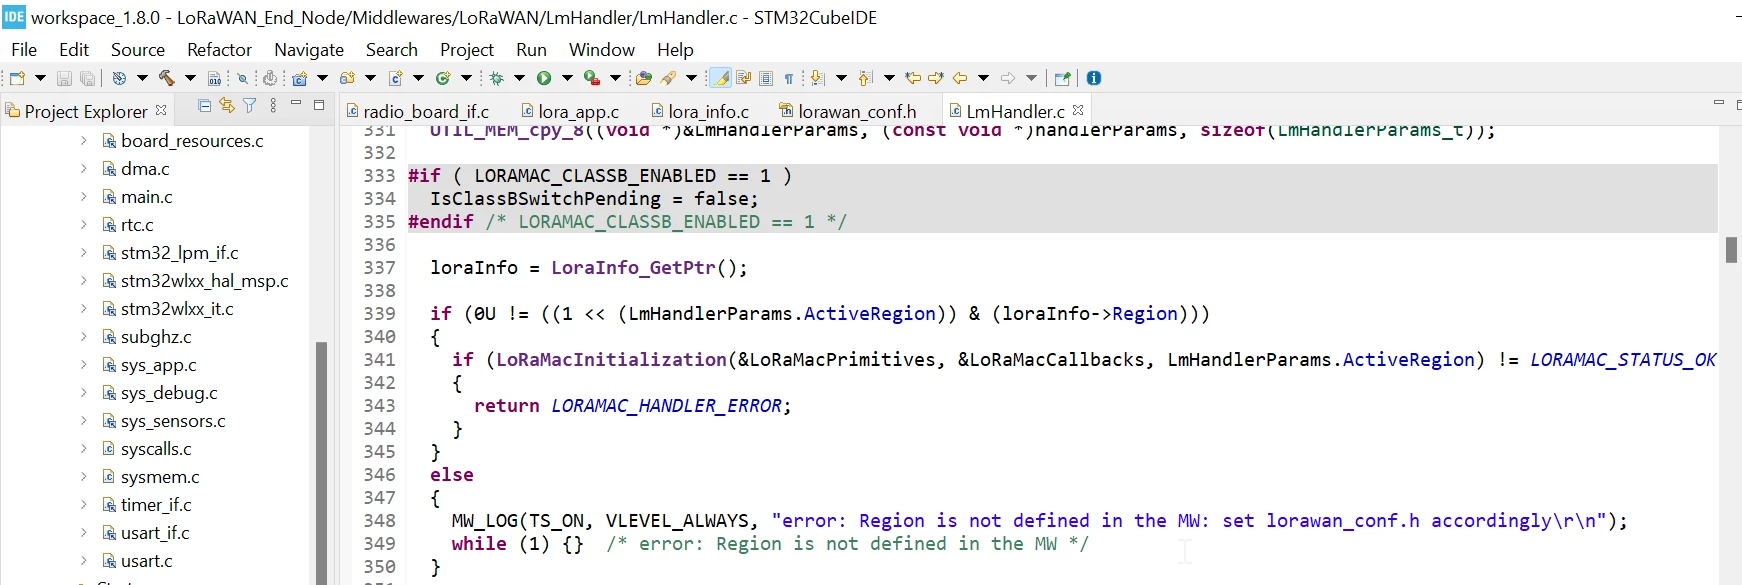
Task: Click Collapse All in Project Explorer
Action: point(205,105)
